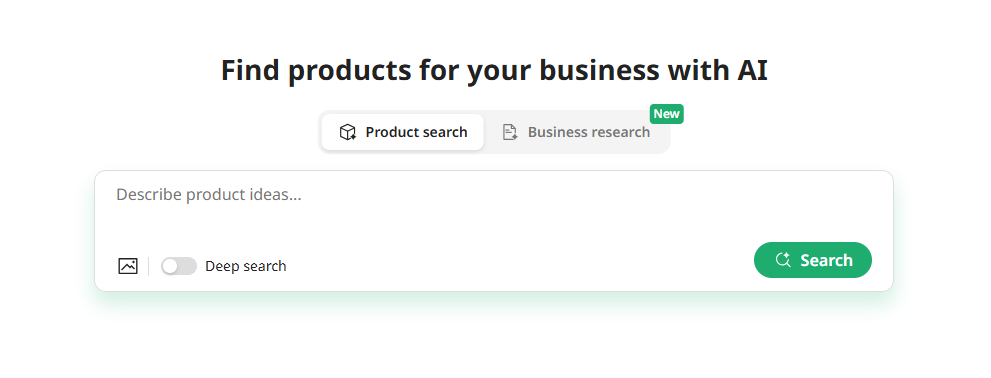Click the word AI in the page heading
This screenshot has height=378, width=991.
click(x=752, y=70)
